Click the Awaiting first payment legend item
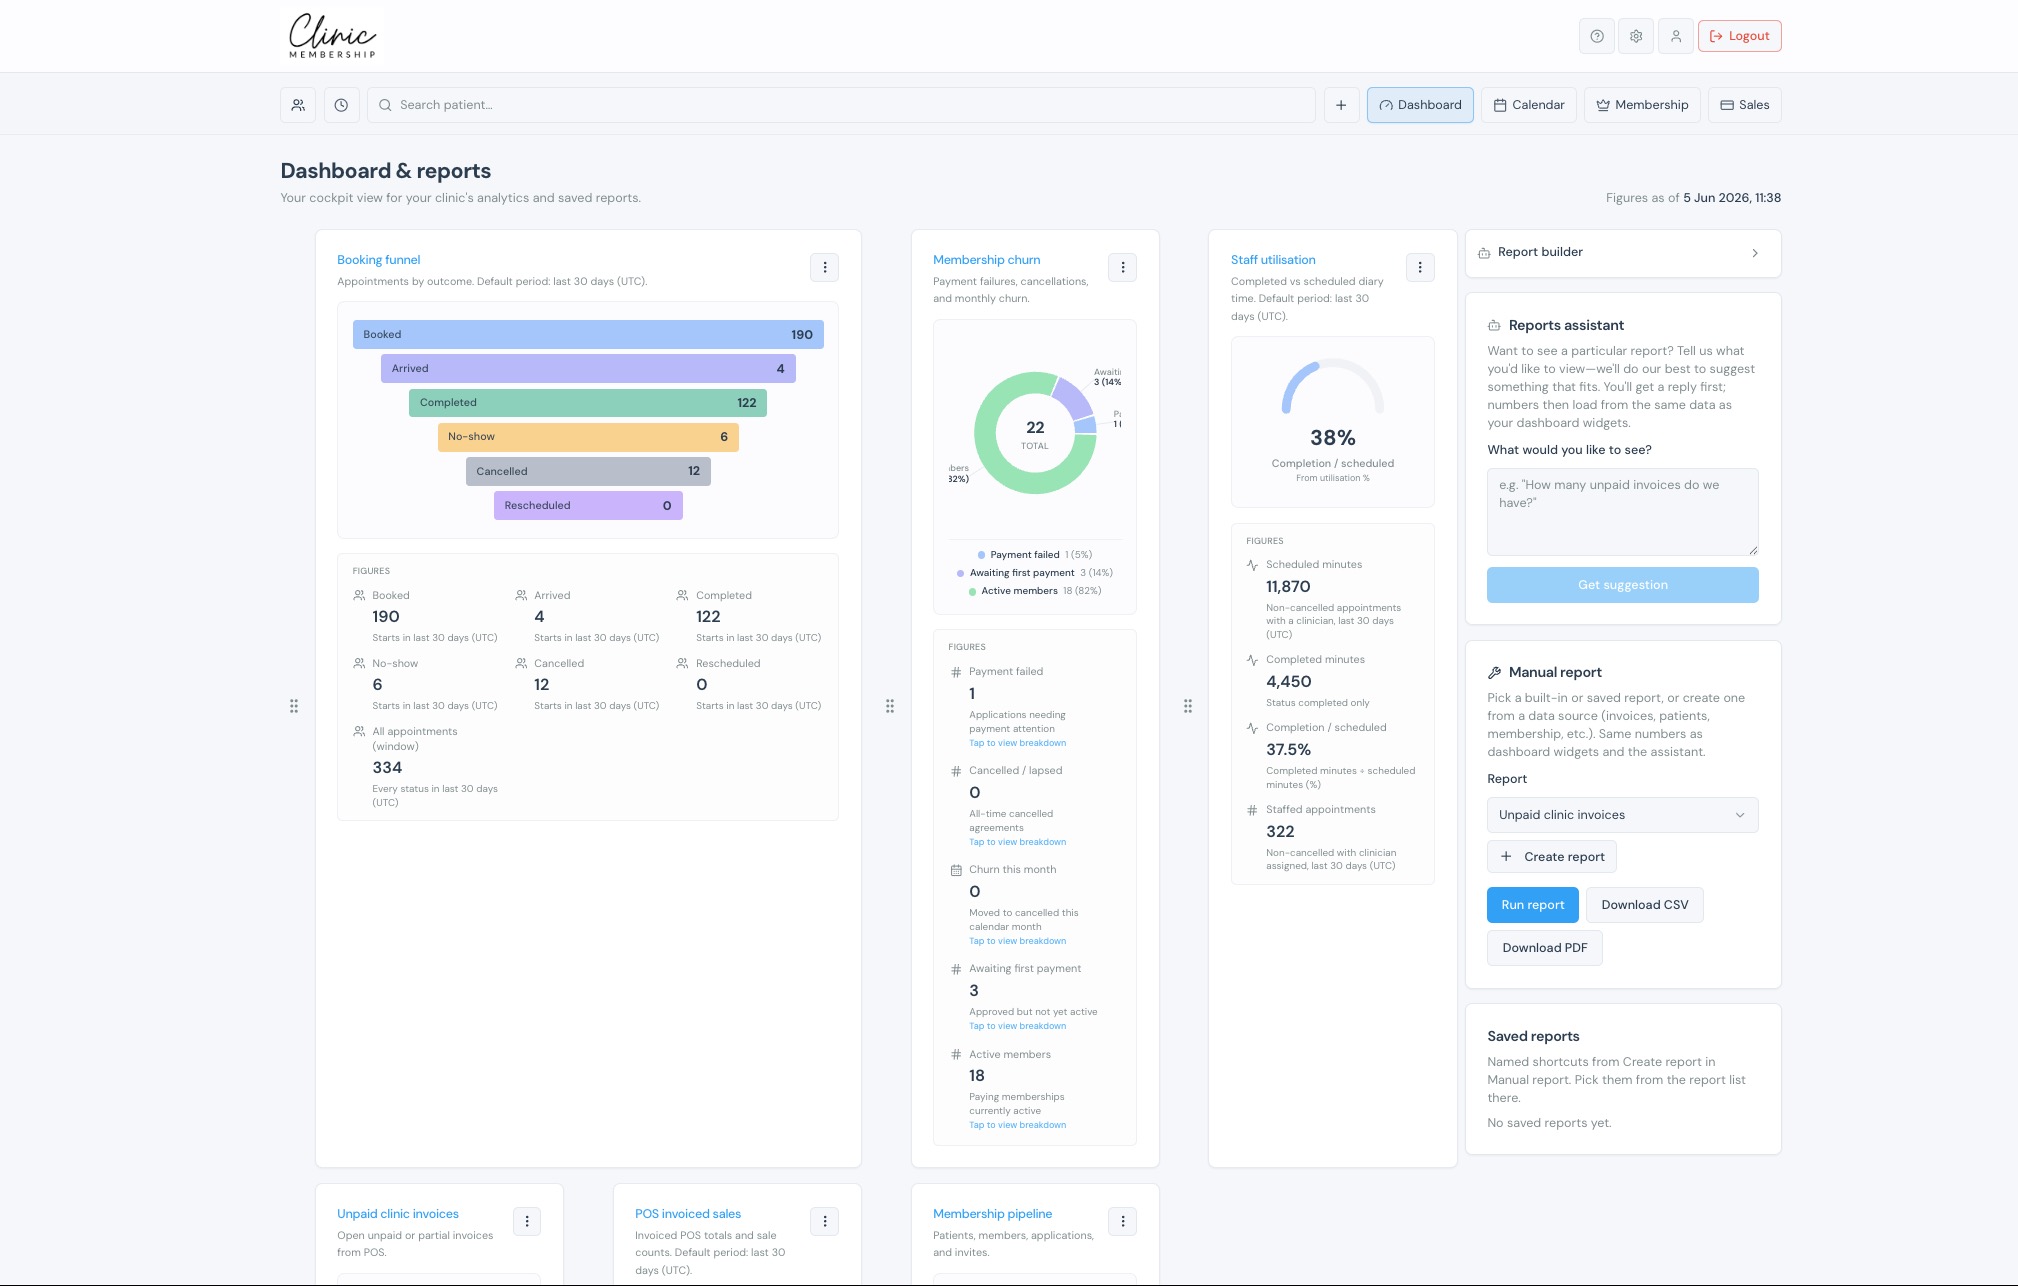Image resolution: width=2018 pixels, height=1286 pixels. tap(1034, 573)
